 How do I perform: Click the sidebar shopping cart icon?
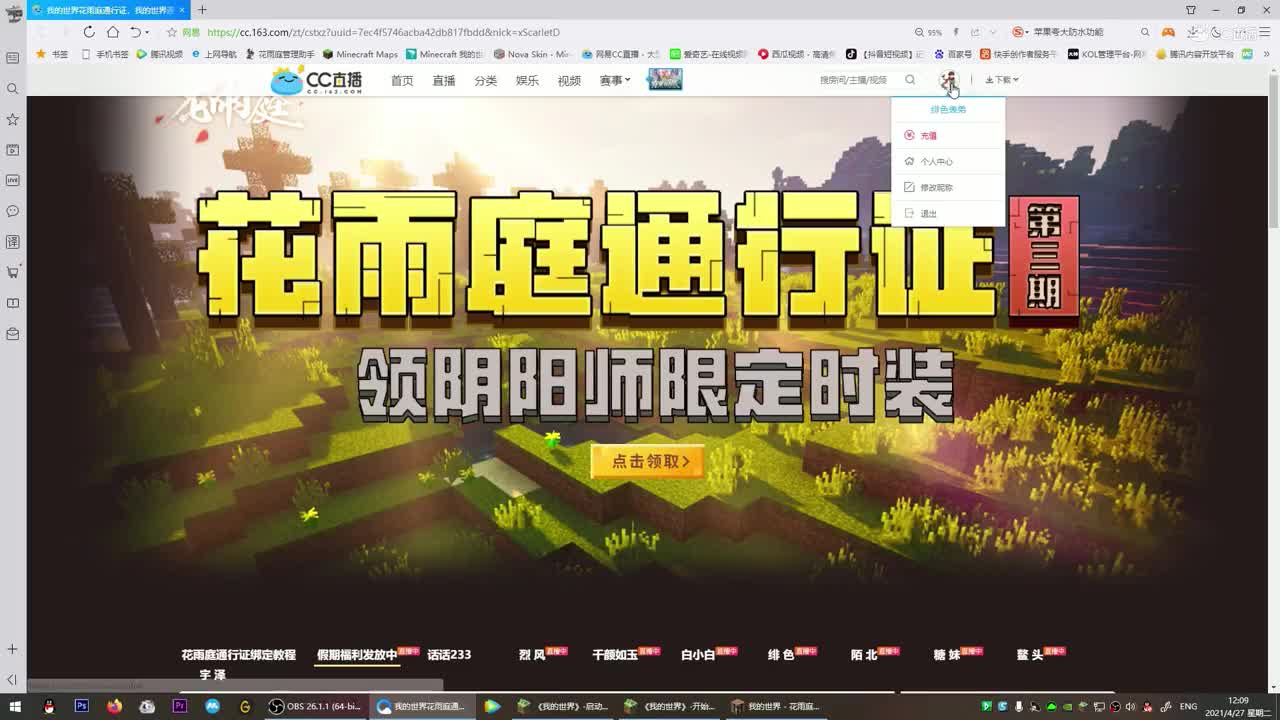pos(13,272)
